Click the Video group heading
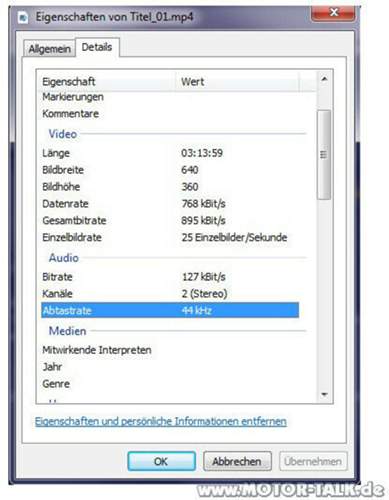 tap(63, 134)
